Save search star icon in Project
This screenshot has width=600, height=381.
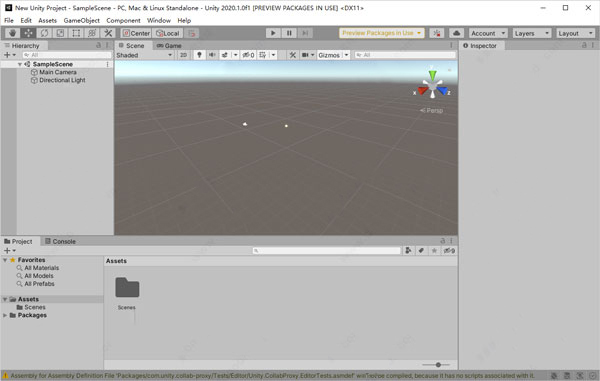[x=434, y=251]
